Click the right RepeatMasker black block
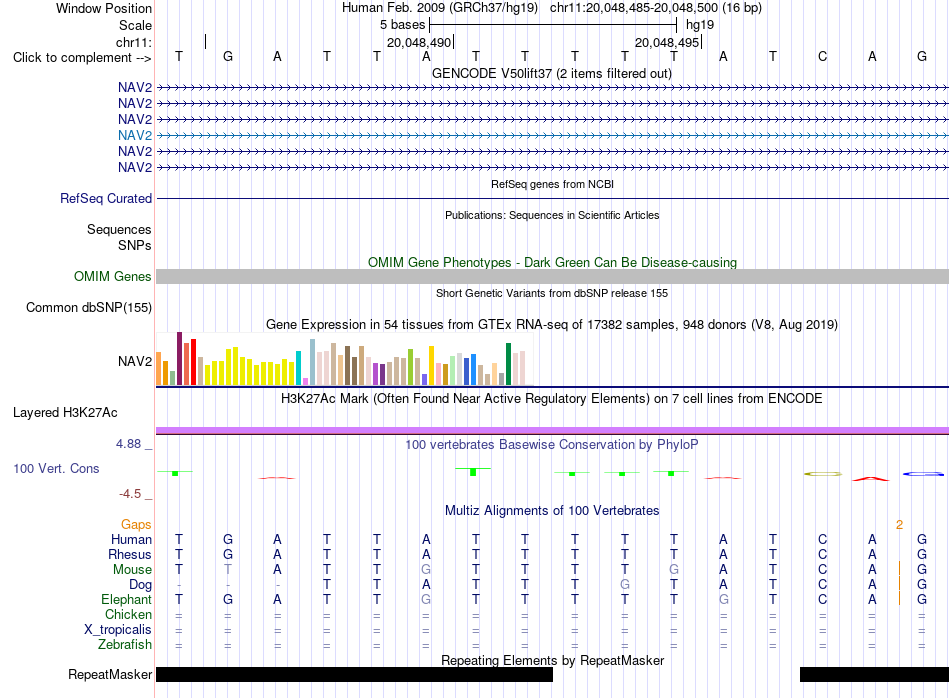Viewport: 950px width, 698px height. pyautogui.click(x=874, y=674)
